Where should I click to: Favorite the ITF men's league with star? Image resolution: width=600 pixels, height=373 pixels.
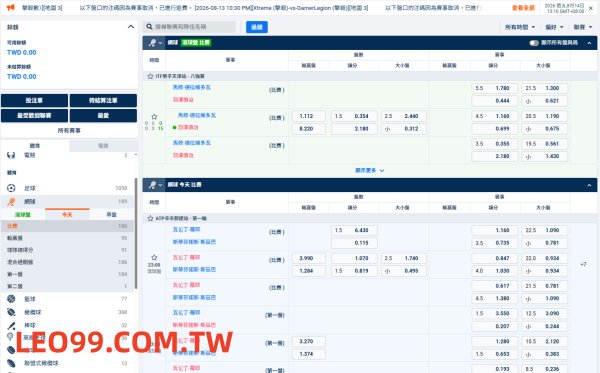pos(150,76)
